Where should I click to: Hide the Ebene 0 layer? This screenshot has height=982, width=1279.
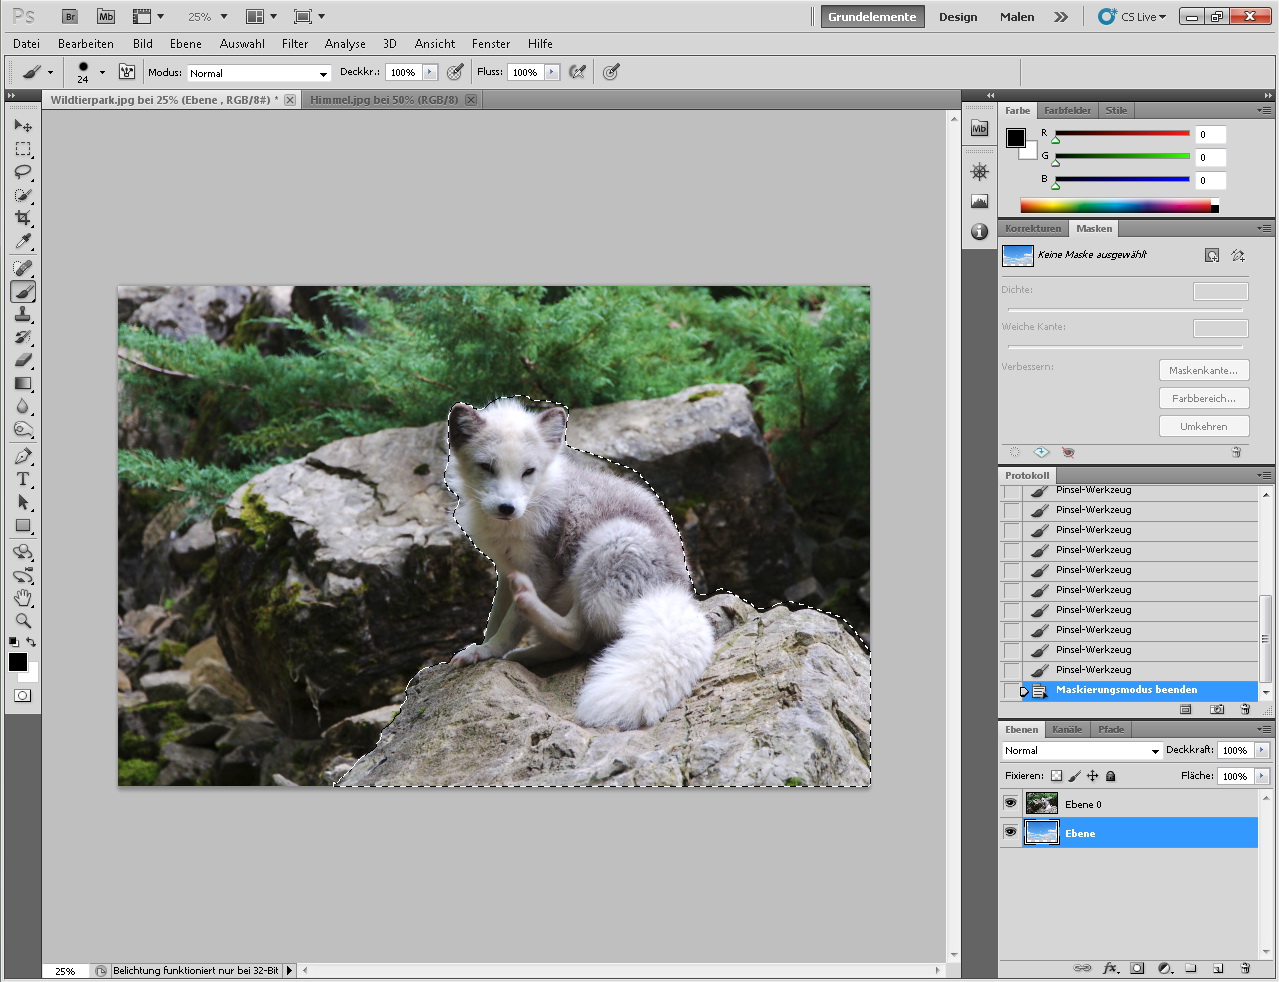click(1010, 804)
